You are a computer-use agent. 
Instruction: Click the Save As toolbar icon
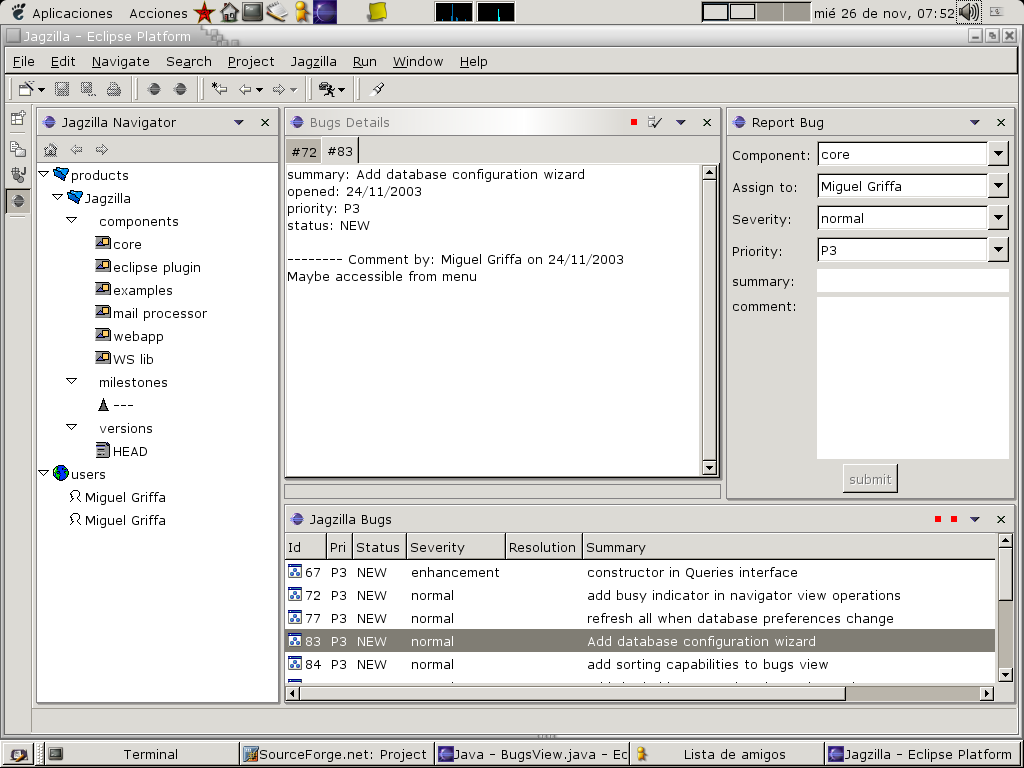click(88, 89)
